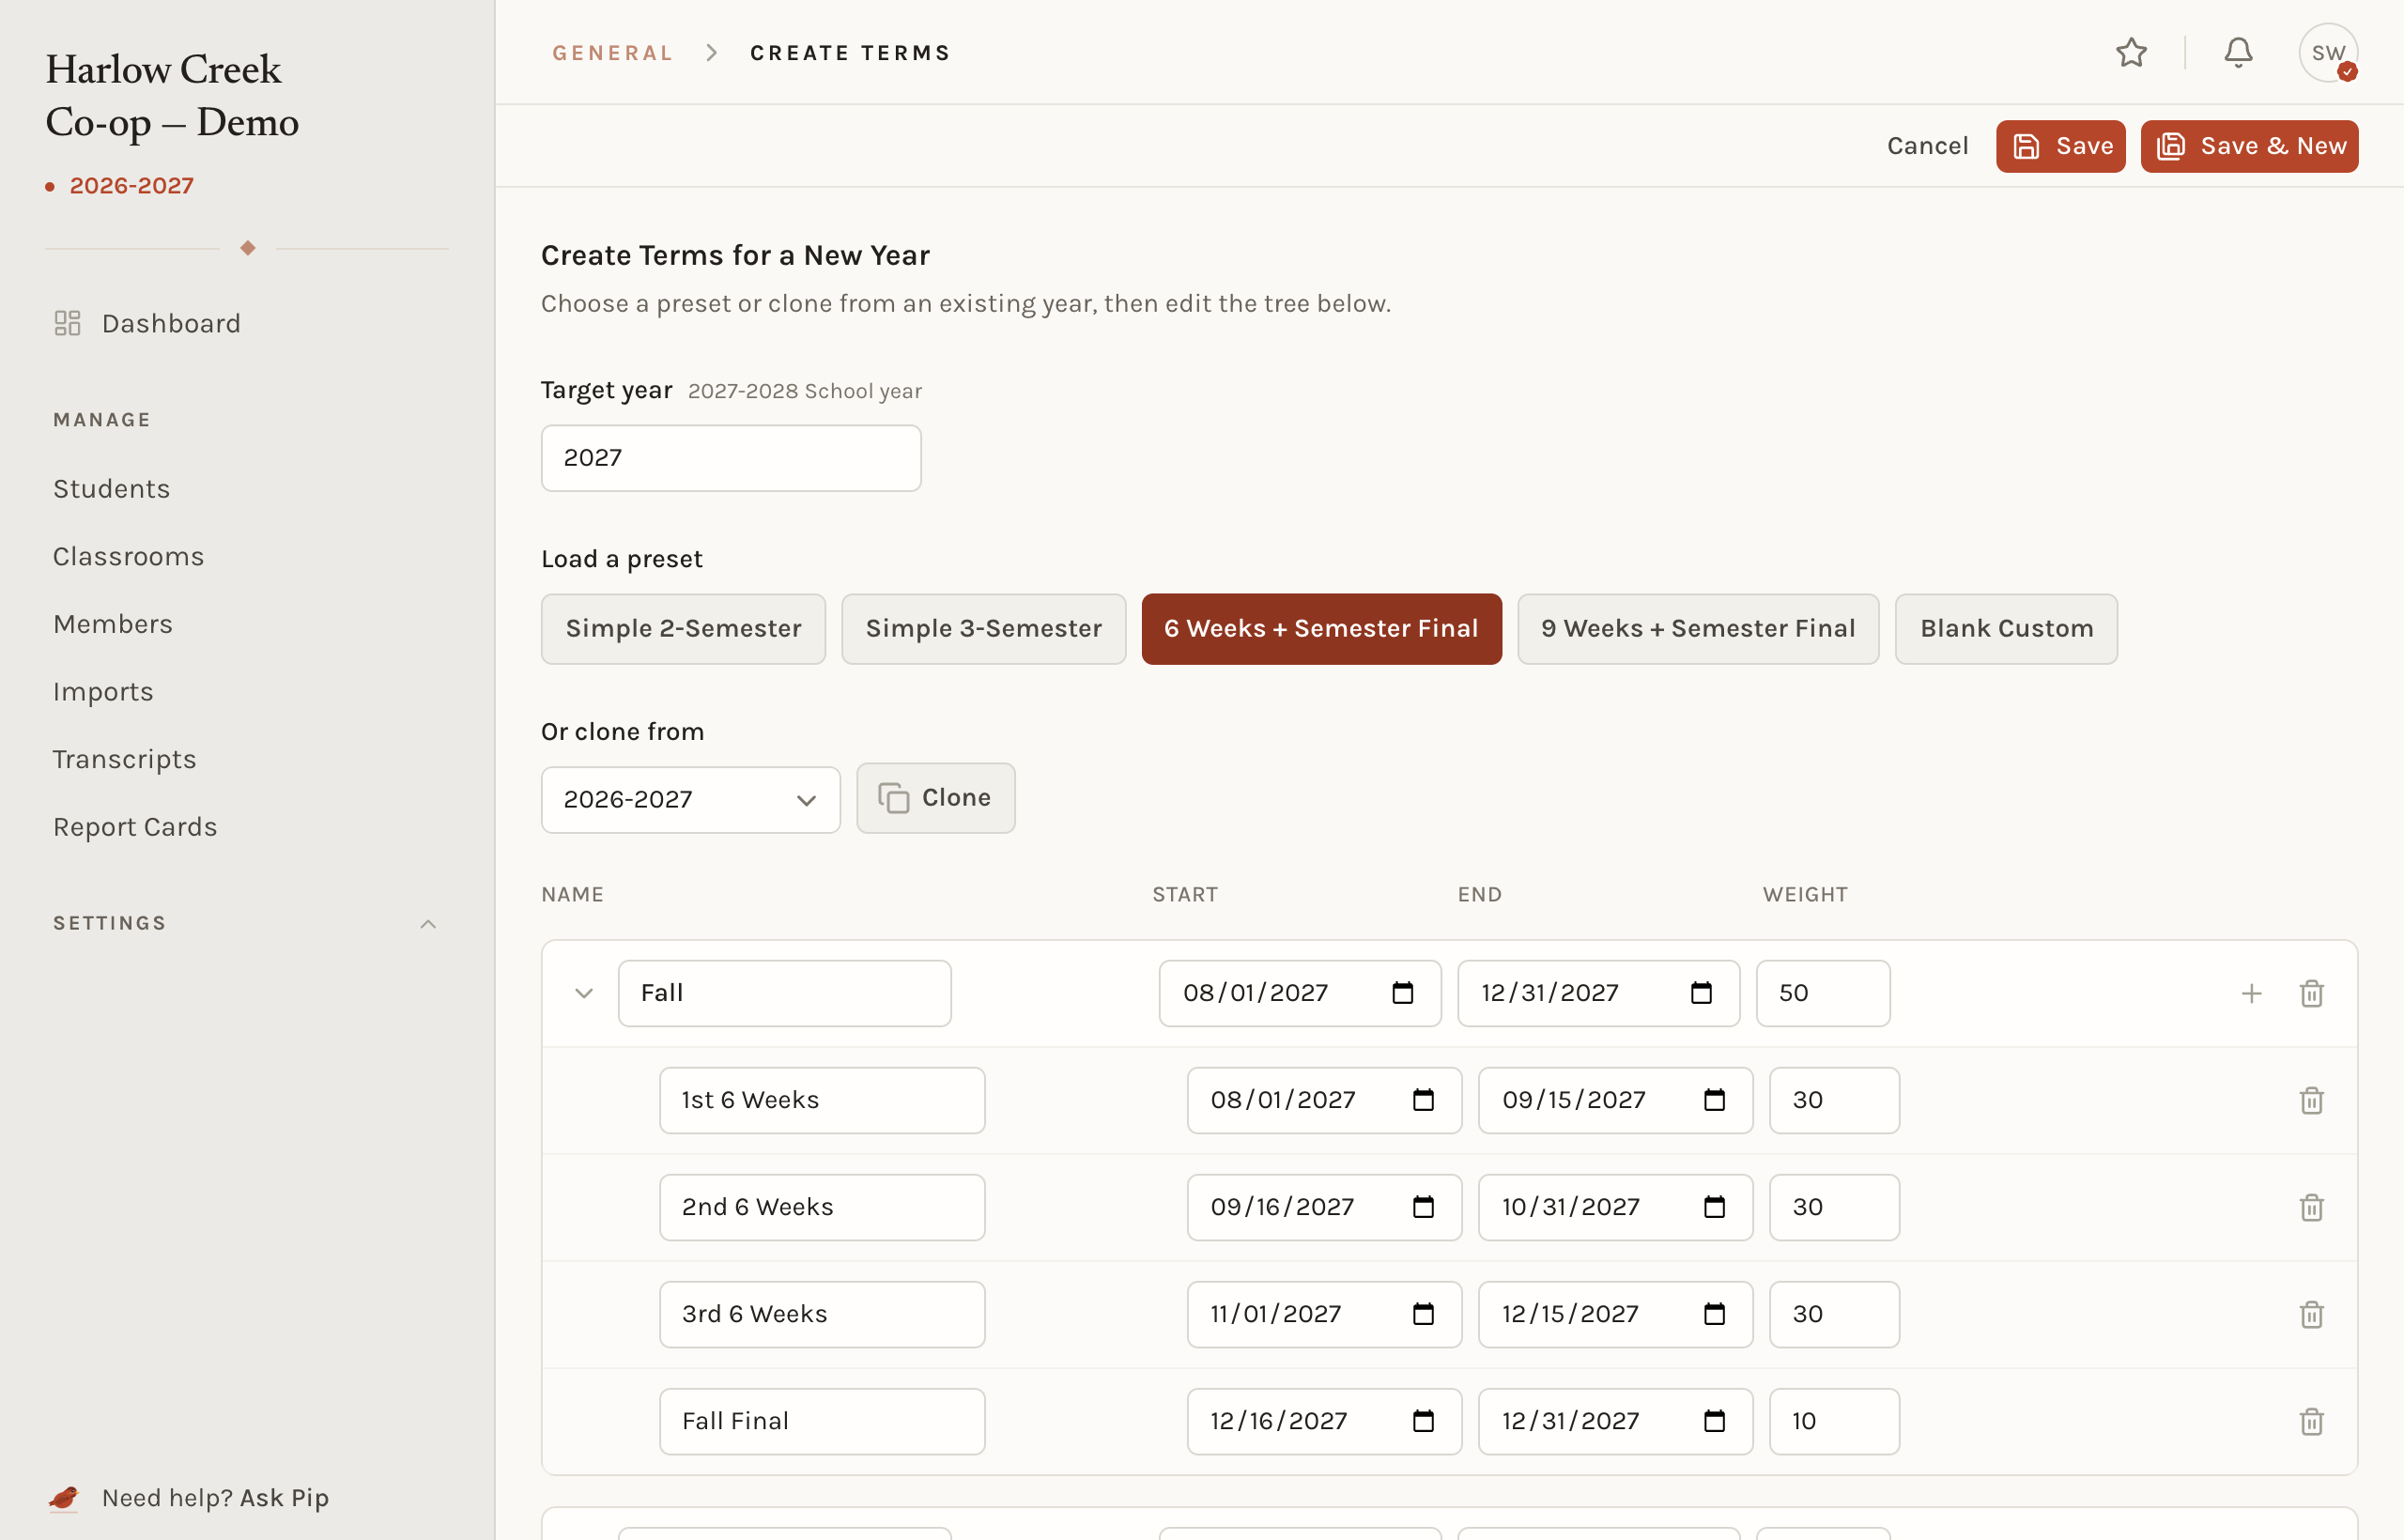Open calendar picker for Fall start date

tap(1402, 993)
